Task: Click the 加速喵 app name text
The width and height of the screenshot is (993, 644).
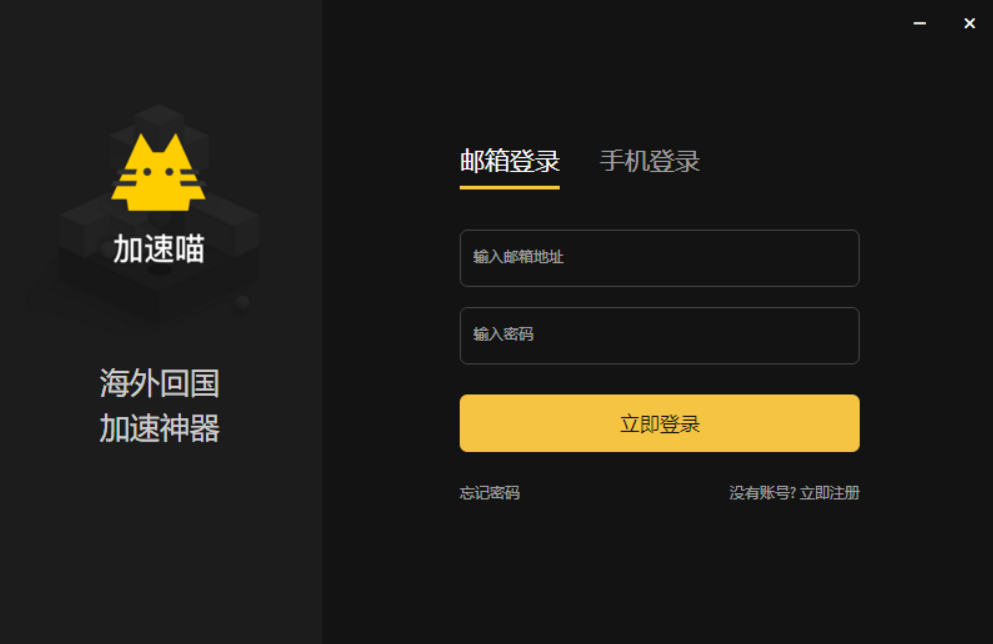Action: pyautogui.click(x=159, y=249)
